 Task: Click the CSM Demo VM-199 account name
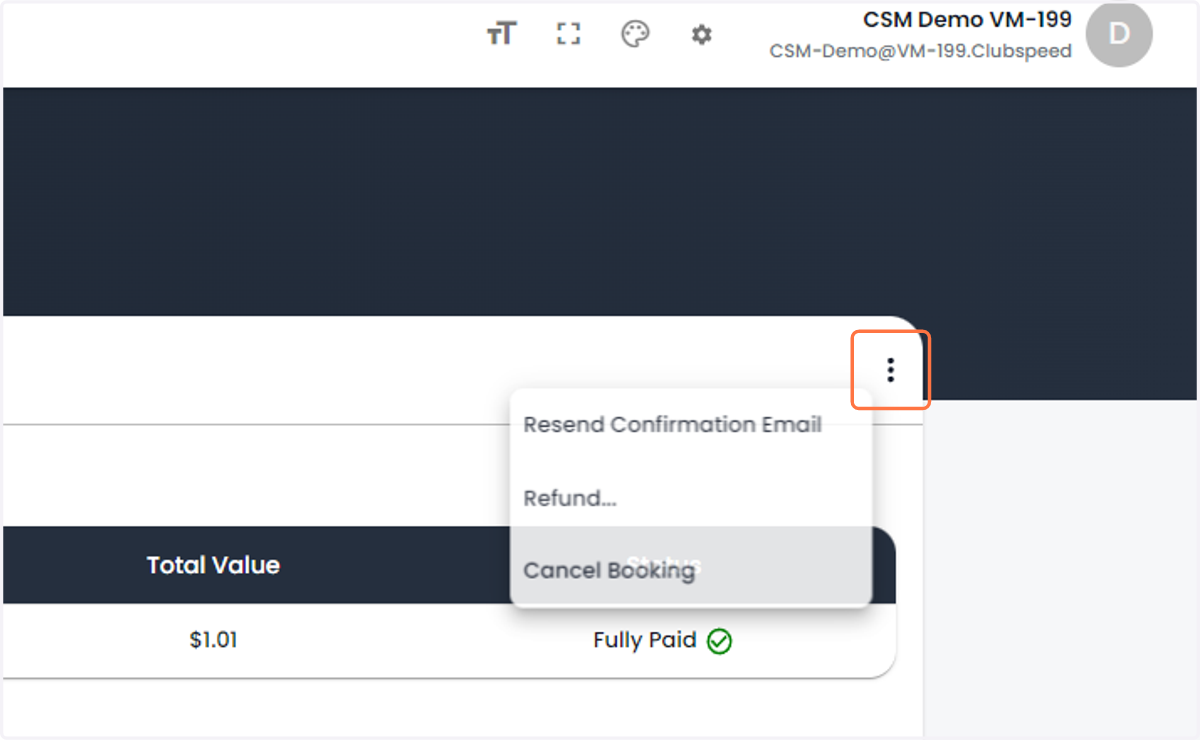point(967,19)
